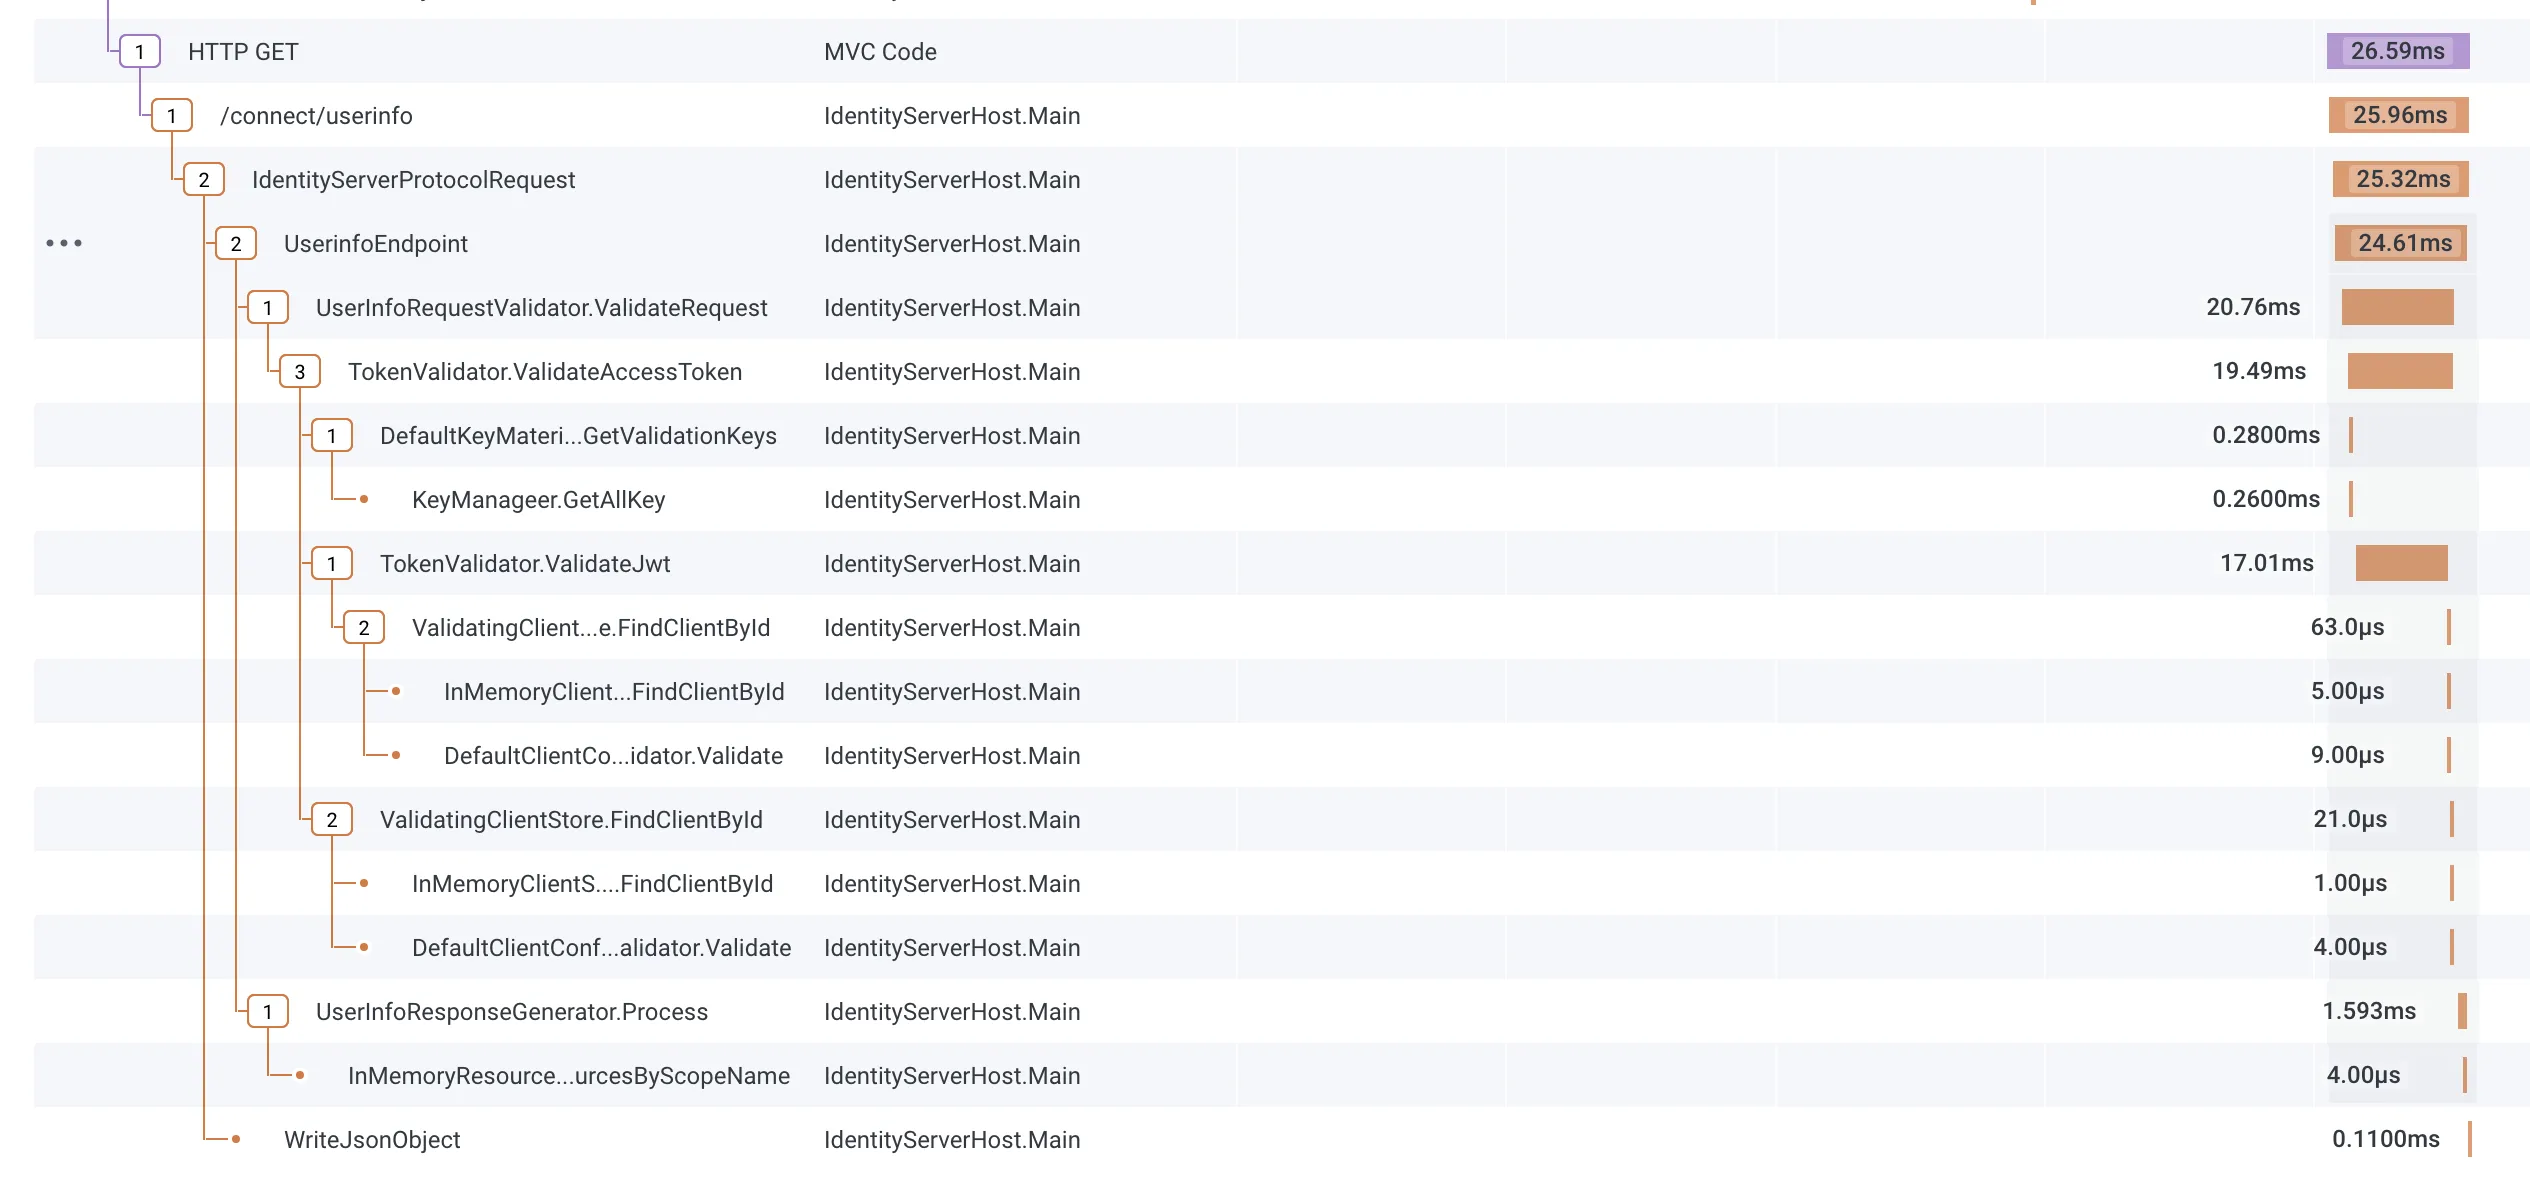Screen dimensions: 2530x1184
Task: Click the bullet marker beside WriteJsonObject
Action: [236, 1139]
